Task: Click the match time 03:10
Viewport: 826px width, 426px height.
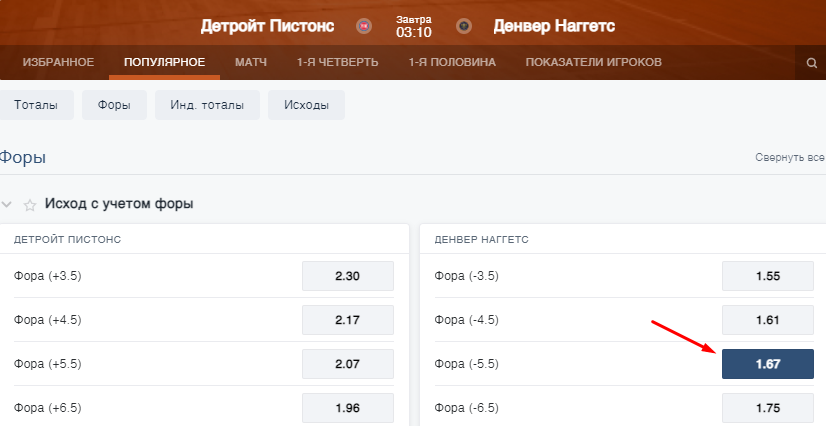Action: [414, 32]
